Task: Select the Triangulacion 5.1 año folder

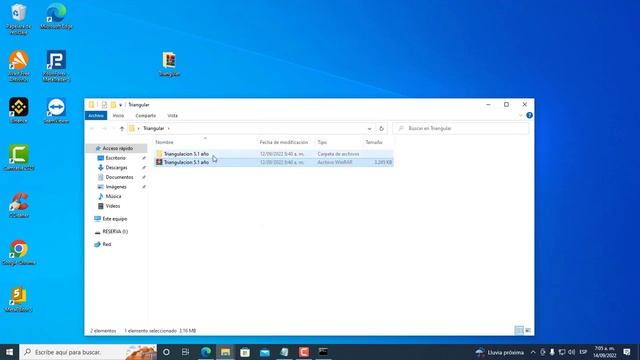Action: (273, 154)
